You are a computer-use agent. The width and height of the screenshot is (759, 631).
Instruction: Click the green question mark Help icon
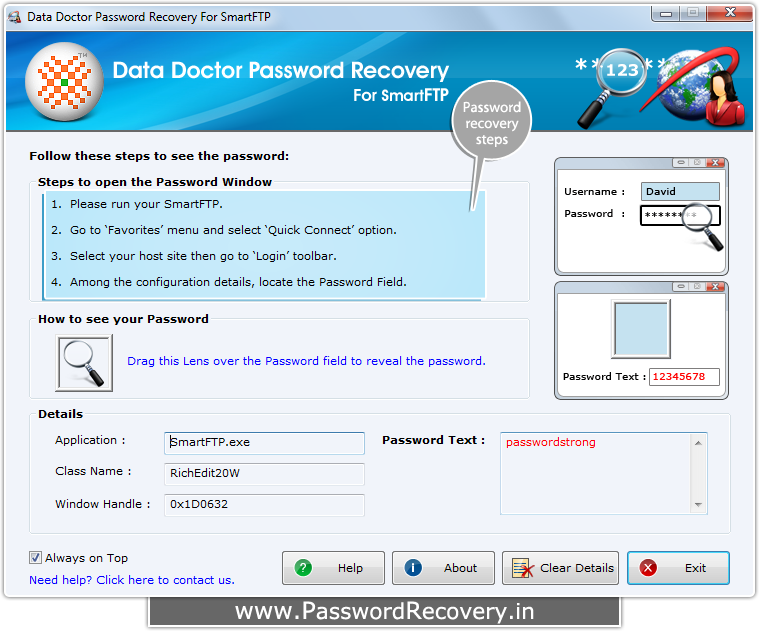303,568
